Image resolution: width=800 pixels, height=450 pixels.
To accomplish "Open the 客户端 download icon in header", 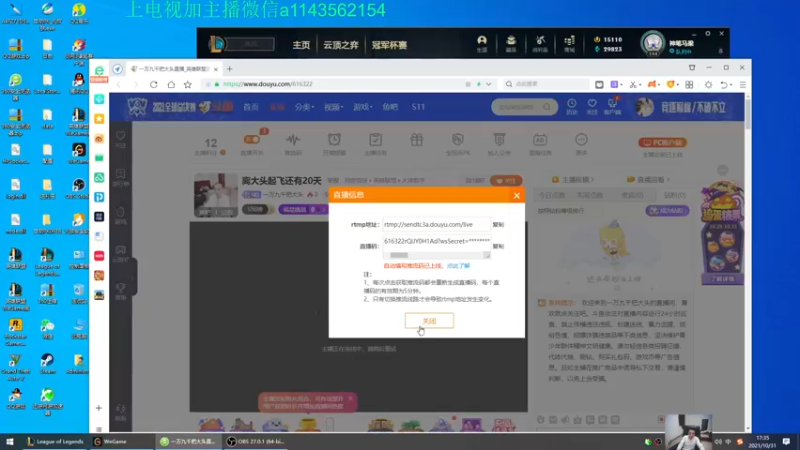I will point(612,107).
